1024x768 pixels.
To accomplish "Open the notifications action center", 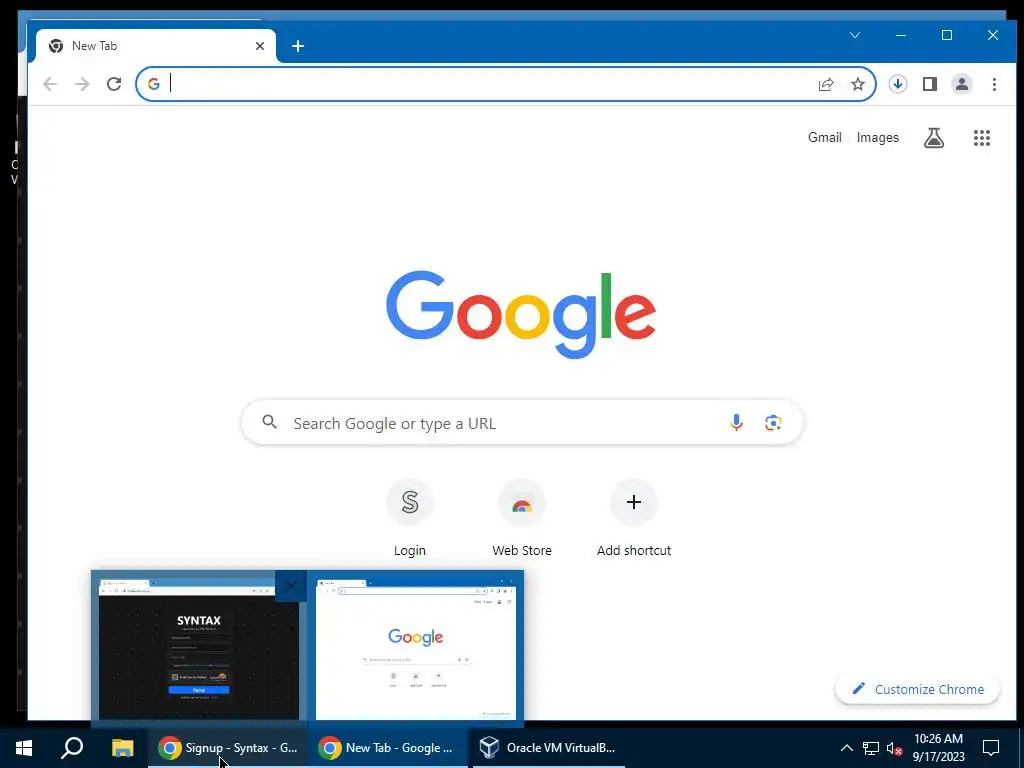I will [x=991, y=748].
